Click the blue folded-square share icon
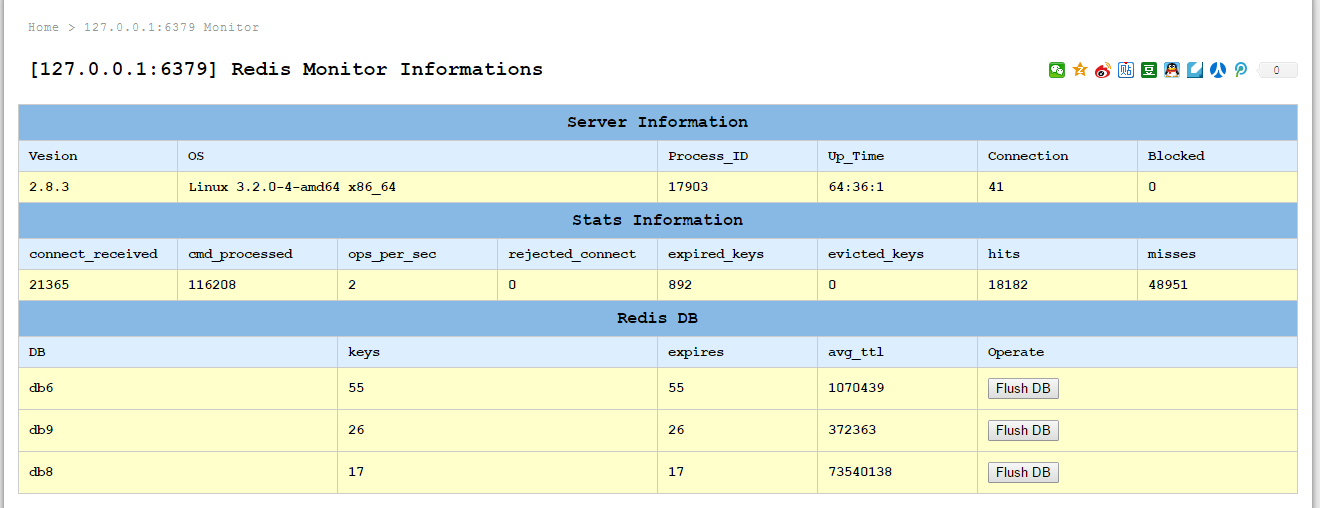1320x508 pixels. click(1195, 70)
